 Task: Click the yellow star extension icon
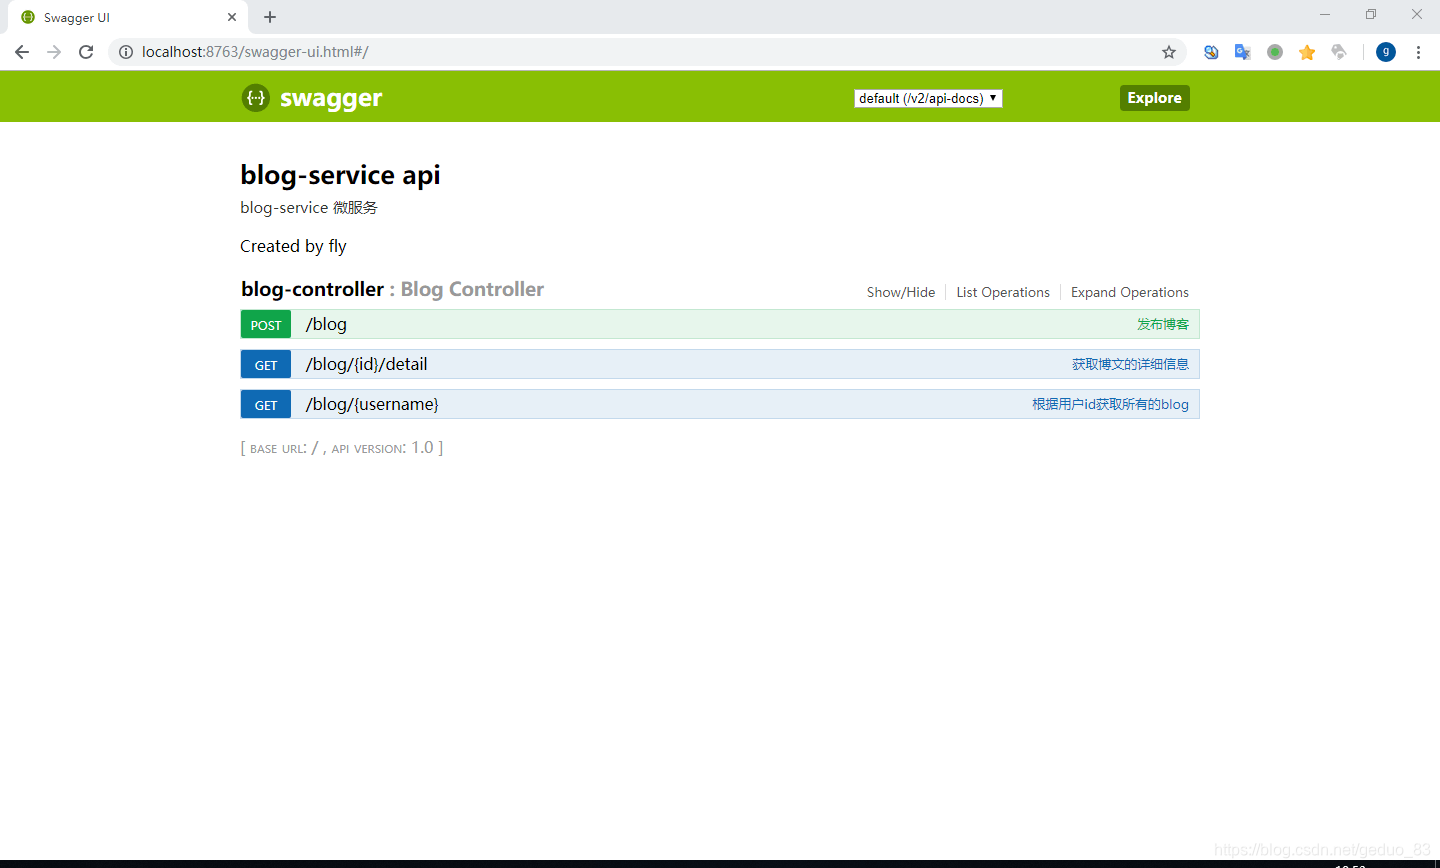pos(1307,52)
